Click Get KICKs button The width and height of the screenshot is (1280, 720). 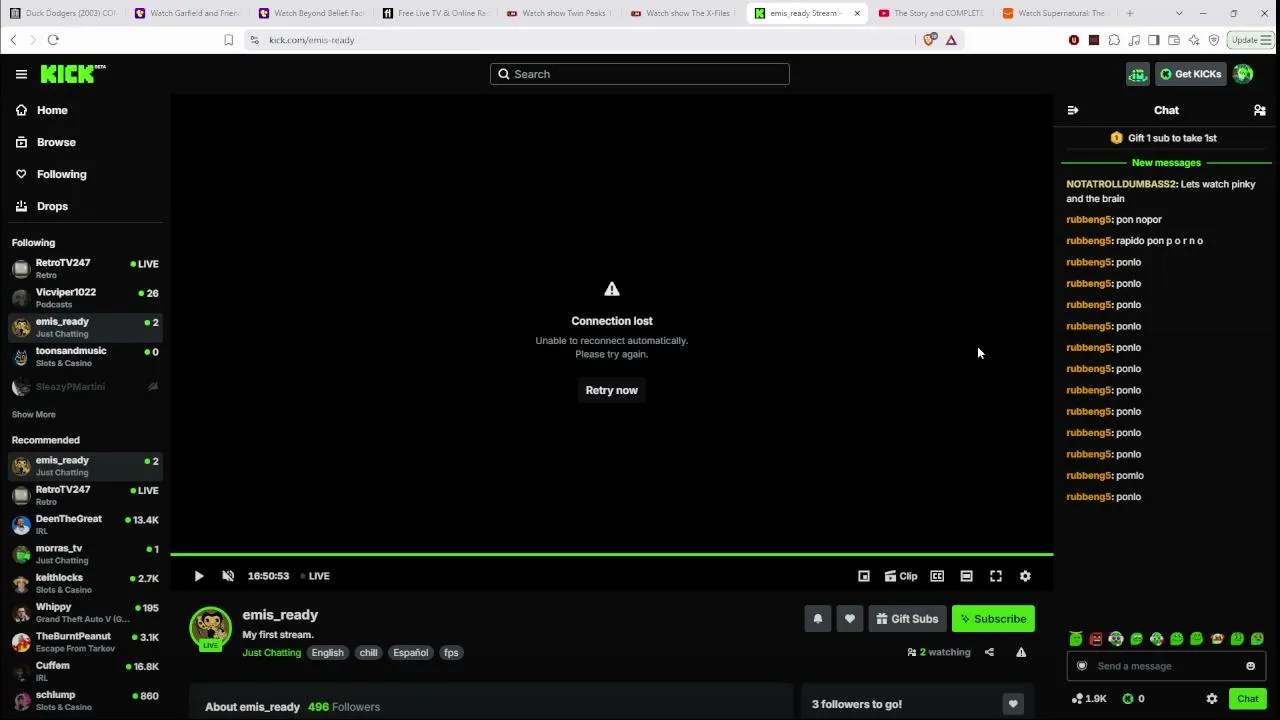1191,74
